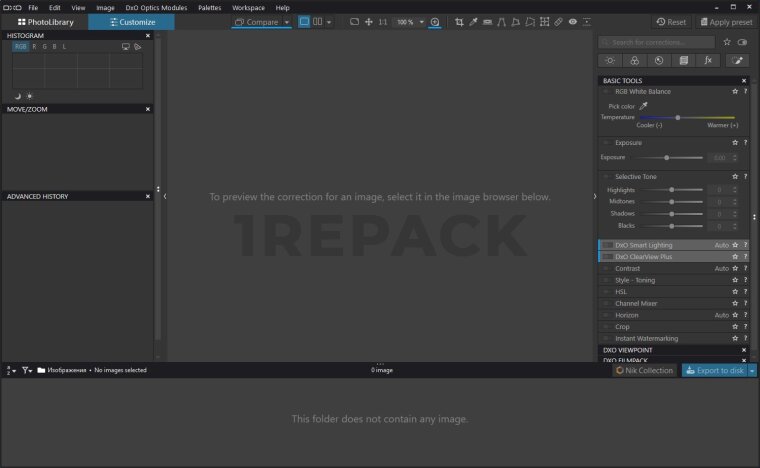Enable the DxO ClearView Plus correction
The height and width of the screenshot is (468, 760).
608,257
